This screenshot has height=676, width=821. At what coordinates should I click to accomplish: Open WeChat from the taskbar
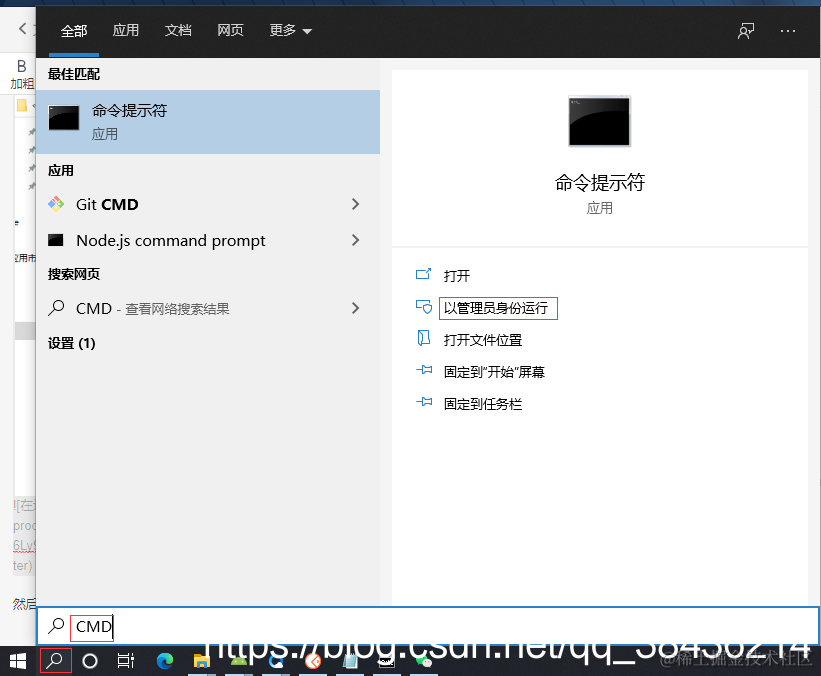[x=423, y=661]
